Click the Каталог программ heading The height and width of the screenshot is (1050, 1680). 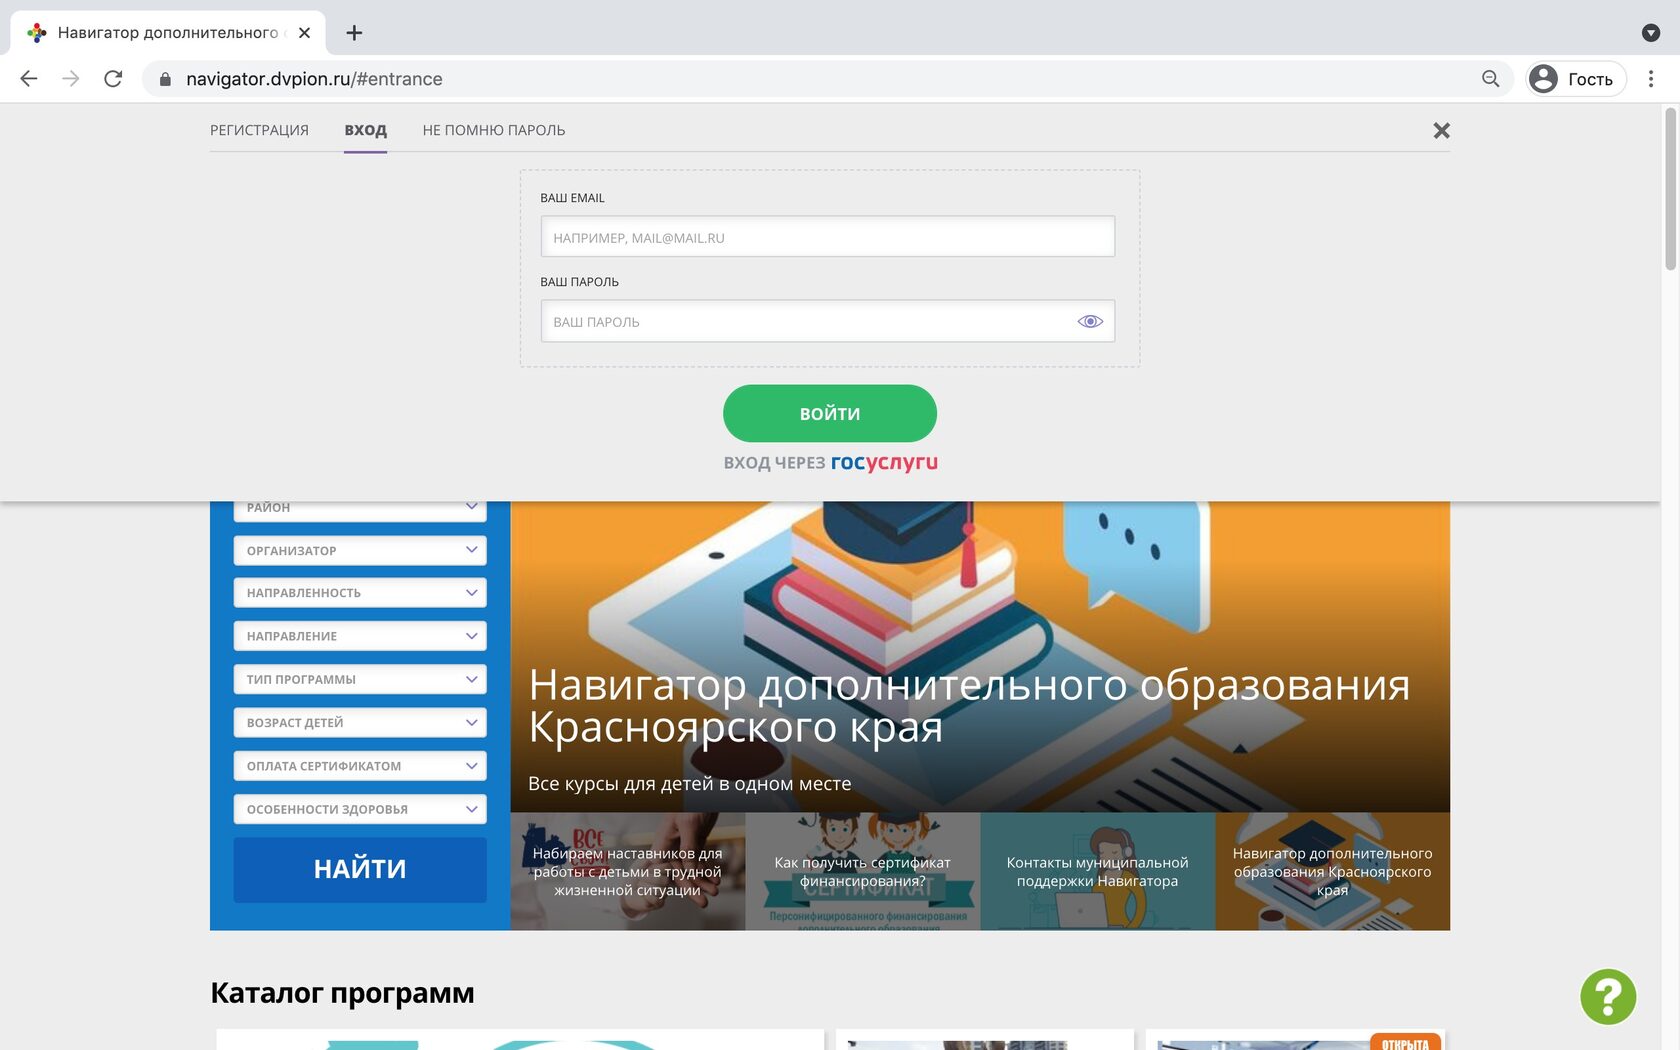point(342,993)
